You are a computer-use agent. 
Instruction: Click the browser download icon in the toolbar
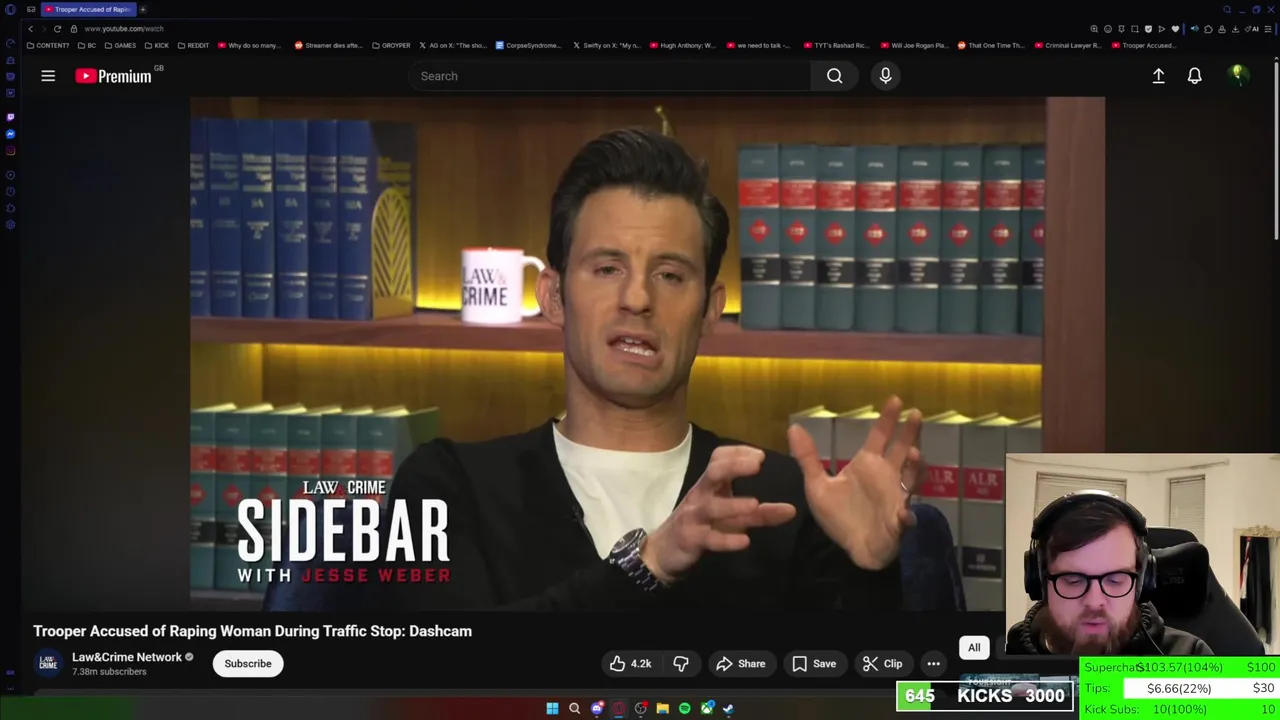1235,29
